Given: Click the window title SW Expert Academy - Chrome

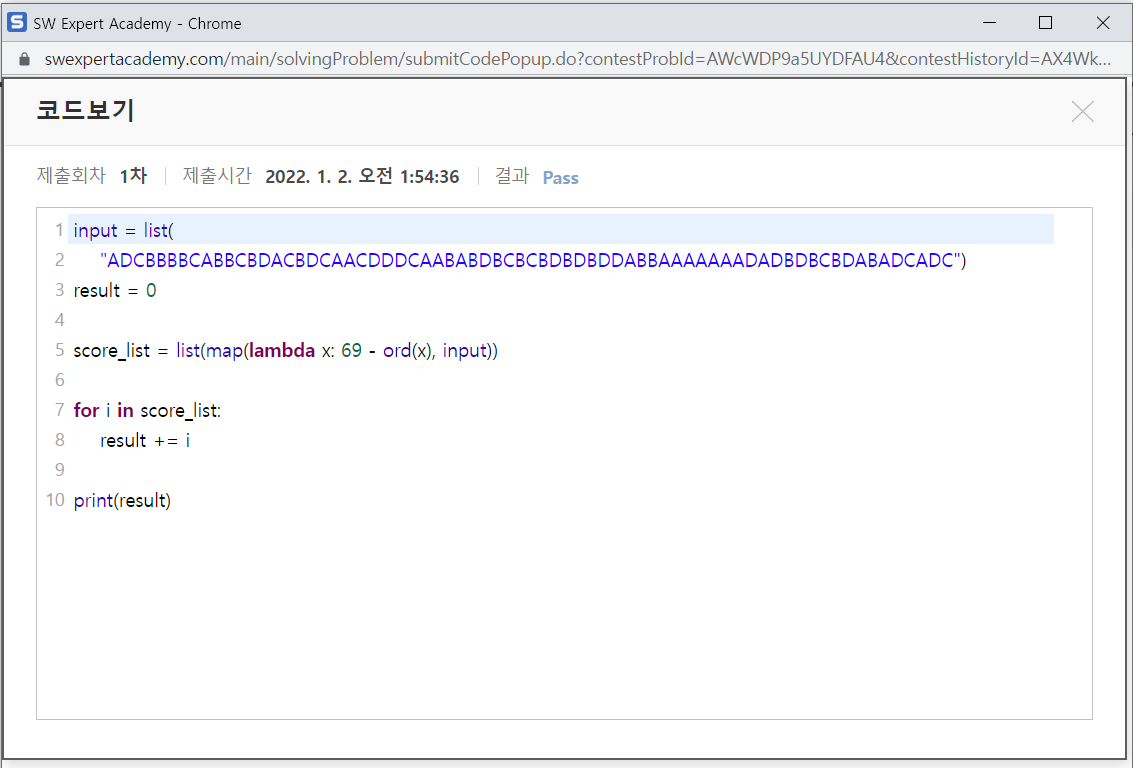Looking at the screenshot, I should [x=137, y=23].
